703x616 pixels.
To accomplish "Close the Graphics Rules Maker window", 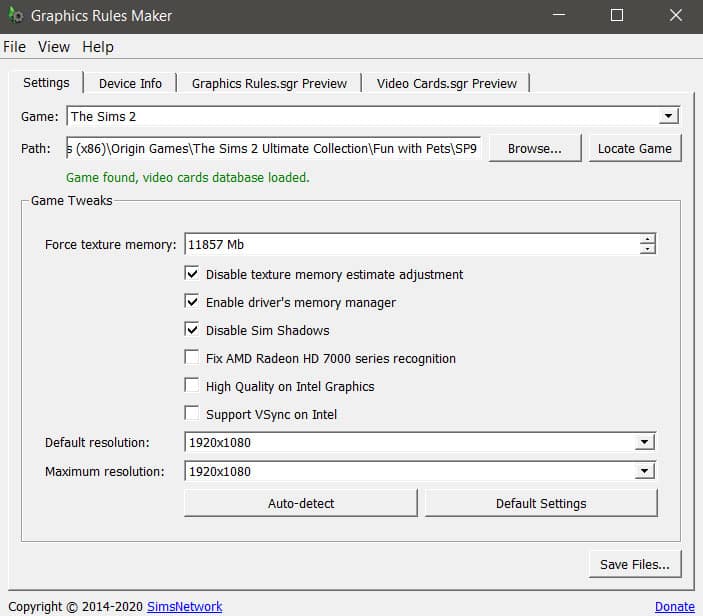I will pos(676,15).
